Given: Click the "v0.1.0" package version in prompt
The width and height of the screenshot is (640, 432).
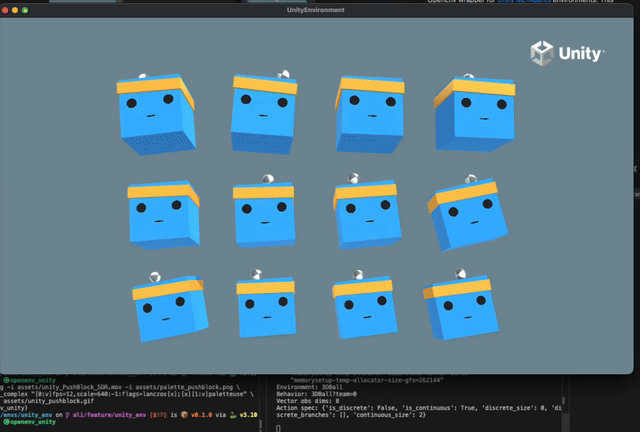Looking at the screenshot, I should pyautogui.click(x=201, y=415).
